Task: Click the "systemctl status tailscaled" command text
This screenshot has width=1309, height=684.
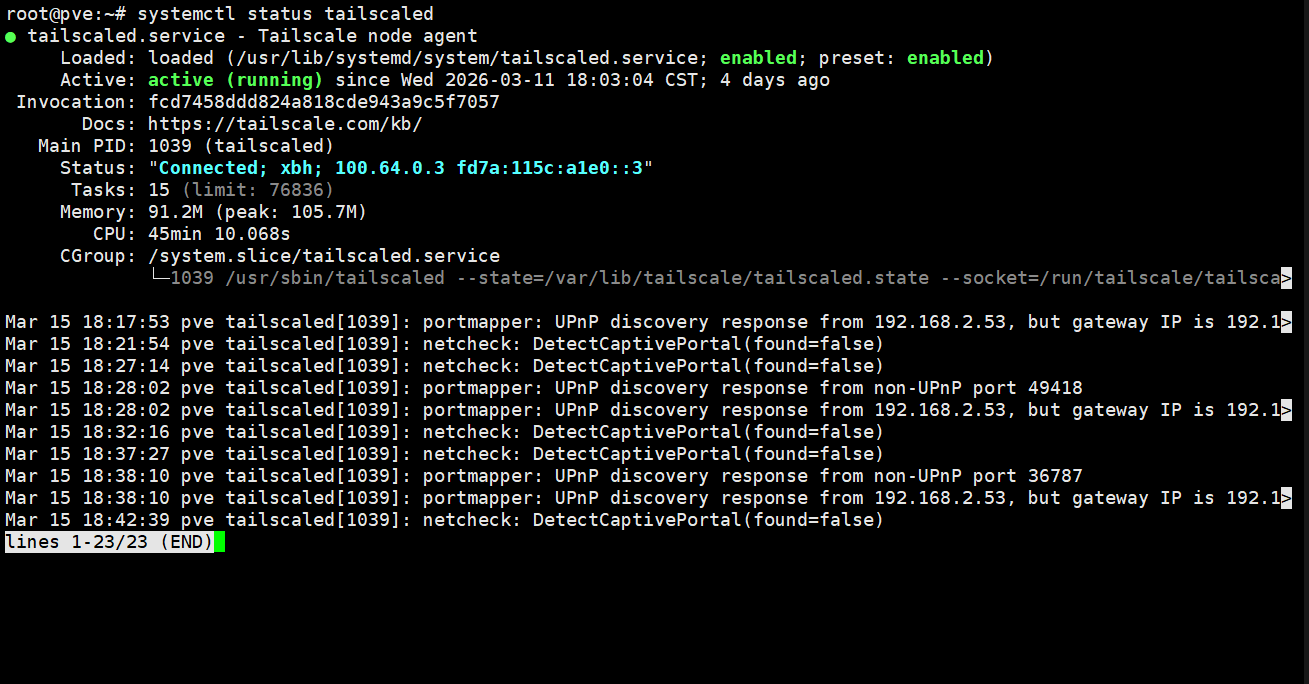Action: pos(285,14)
